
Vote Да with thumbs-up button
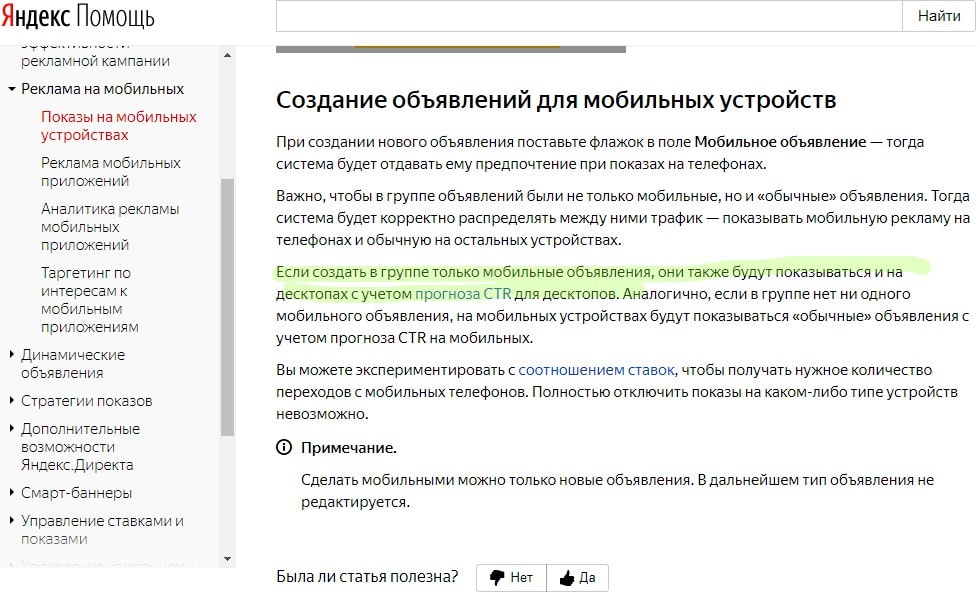pos(578,577)
